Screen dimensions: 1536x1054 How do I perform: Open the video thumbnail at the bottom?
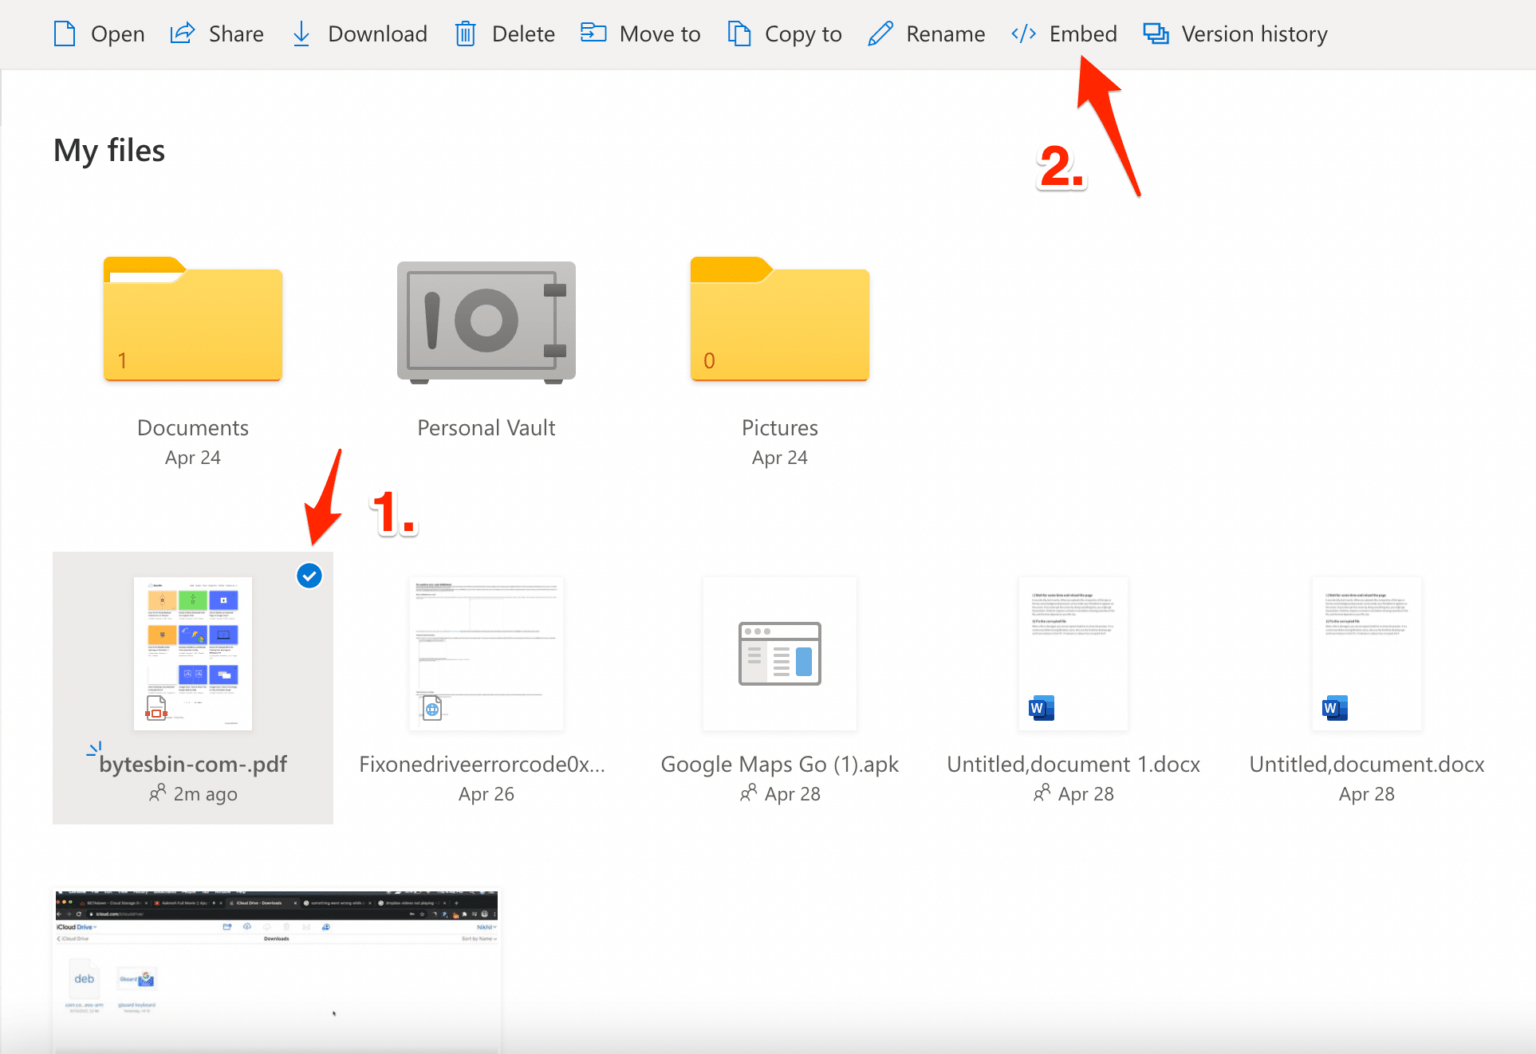(276, 968)
